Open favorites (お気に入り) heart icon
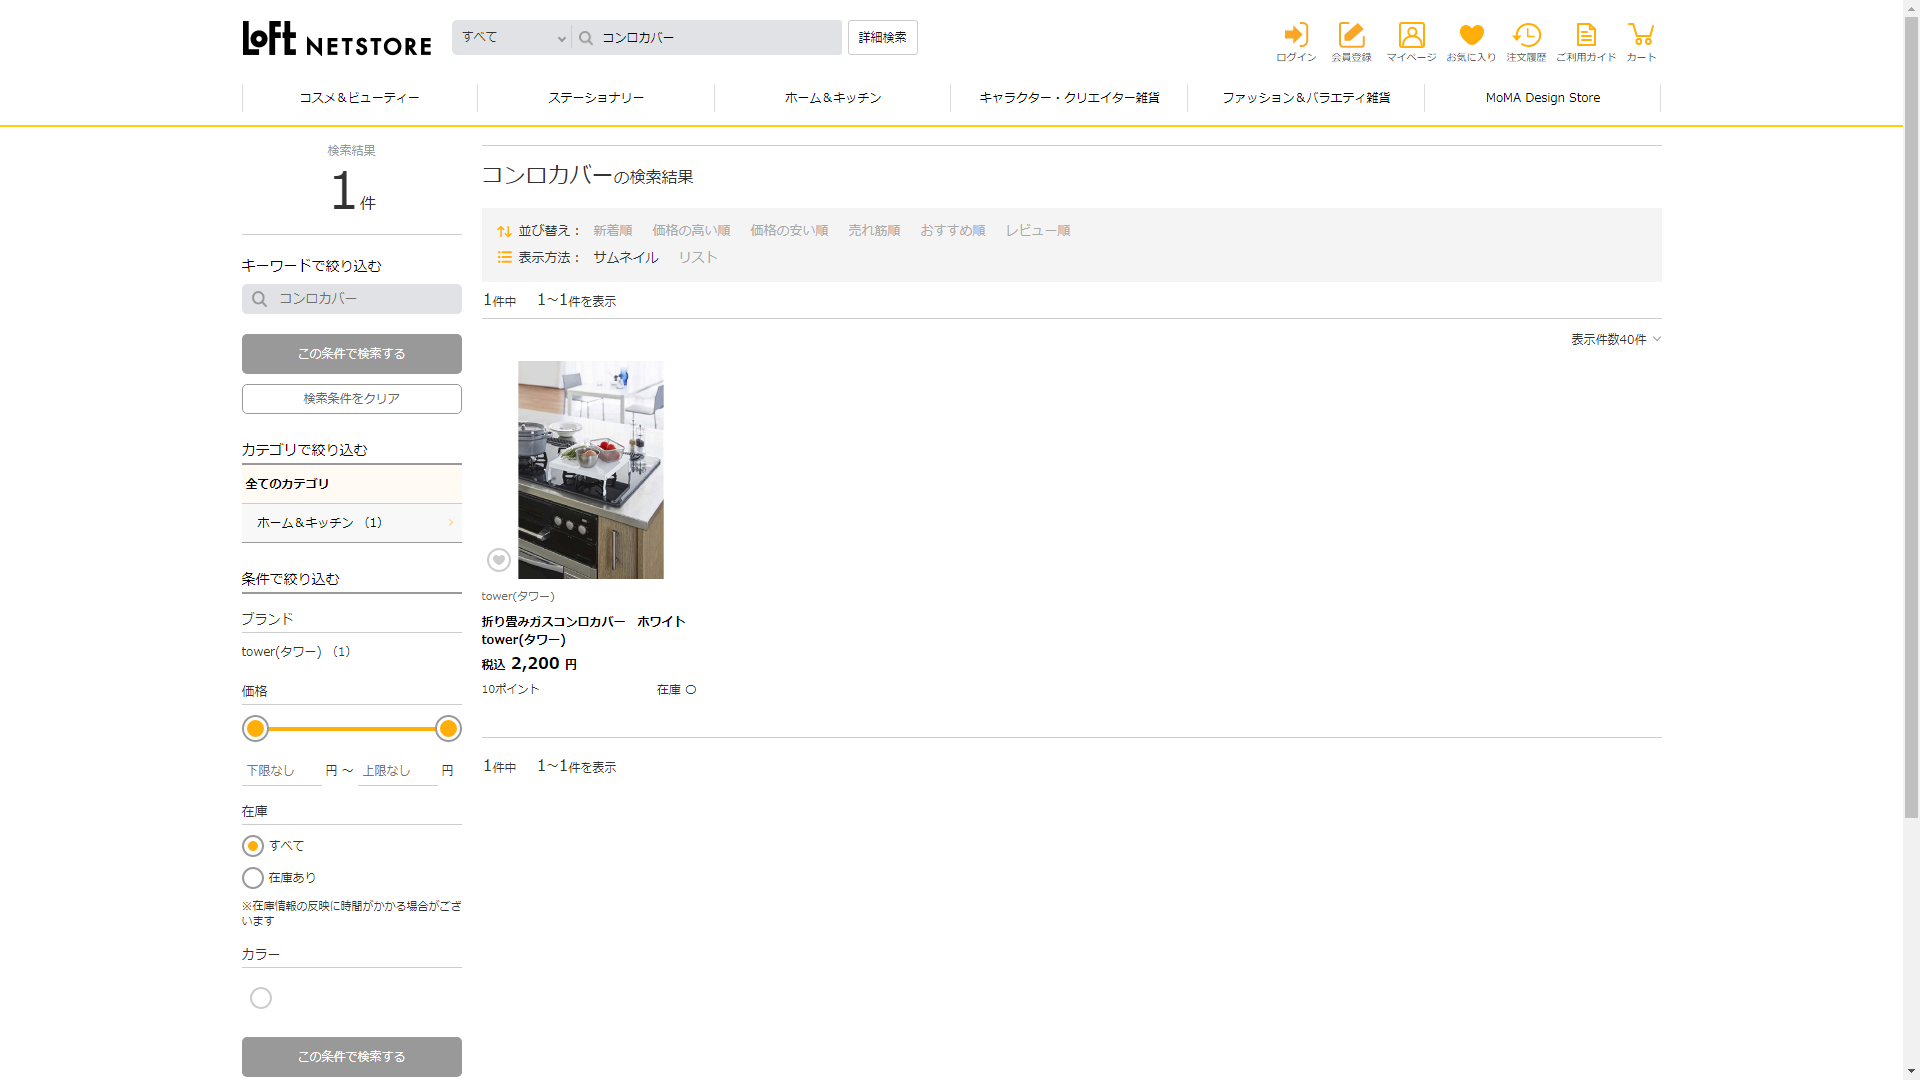The height and width of the screenshot is (1080, 1920). (x=1471, y=36)
